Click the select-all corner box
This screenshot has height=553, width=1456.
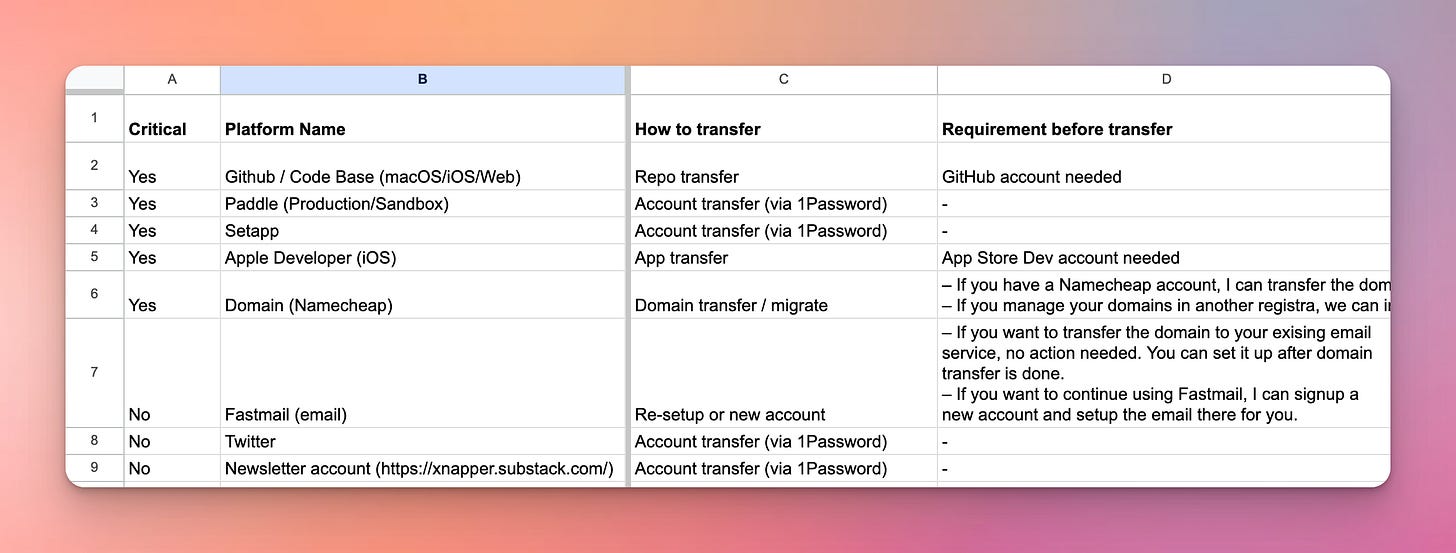point(95,80)
